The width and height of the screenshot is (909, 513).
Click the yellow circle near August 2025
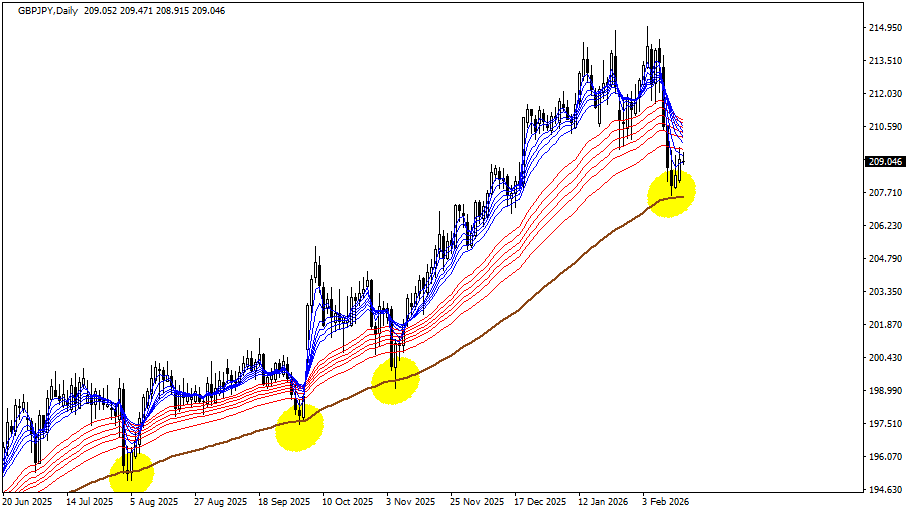131,473
